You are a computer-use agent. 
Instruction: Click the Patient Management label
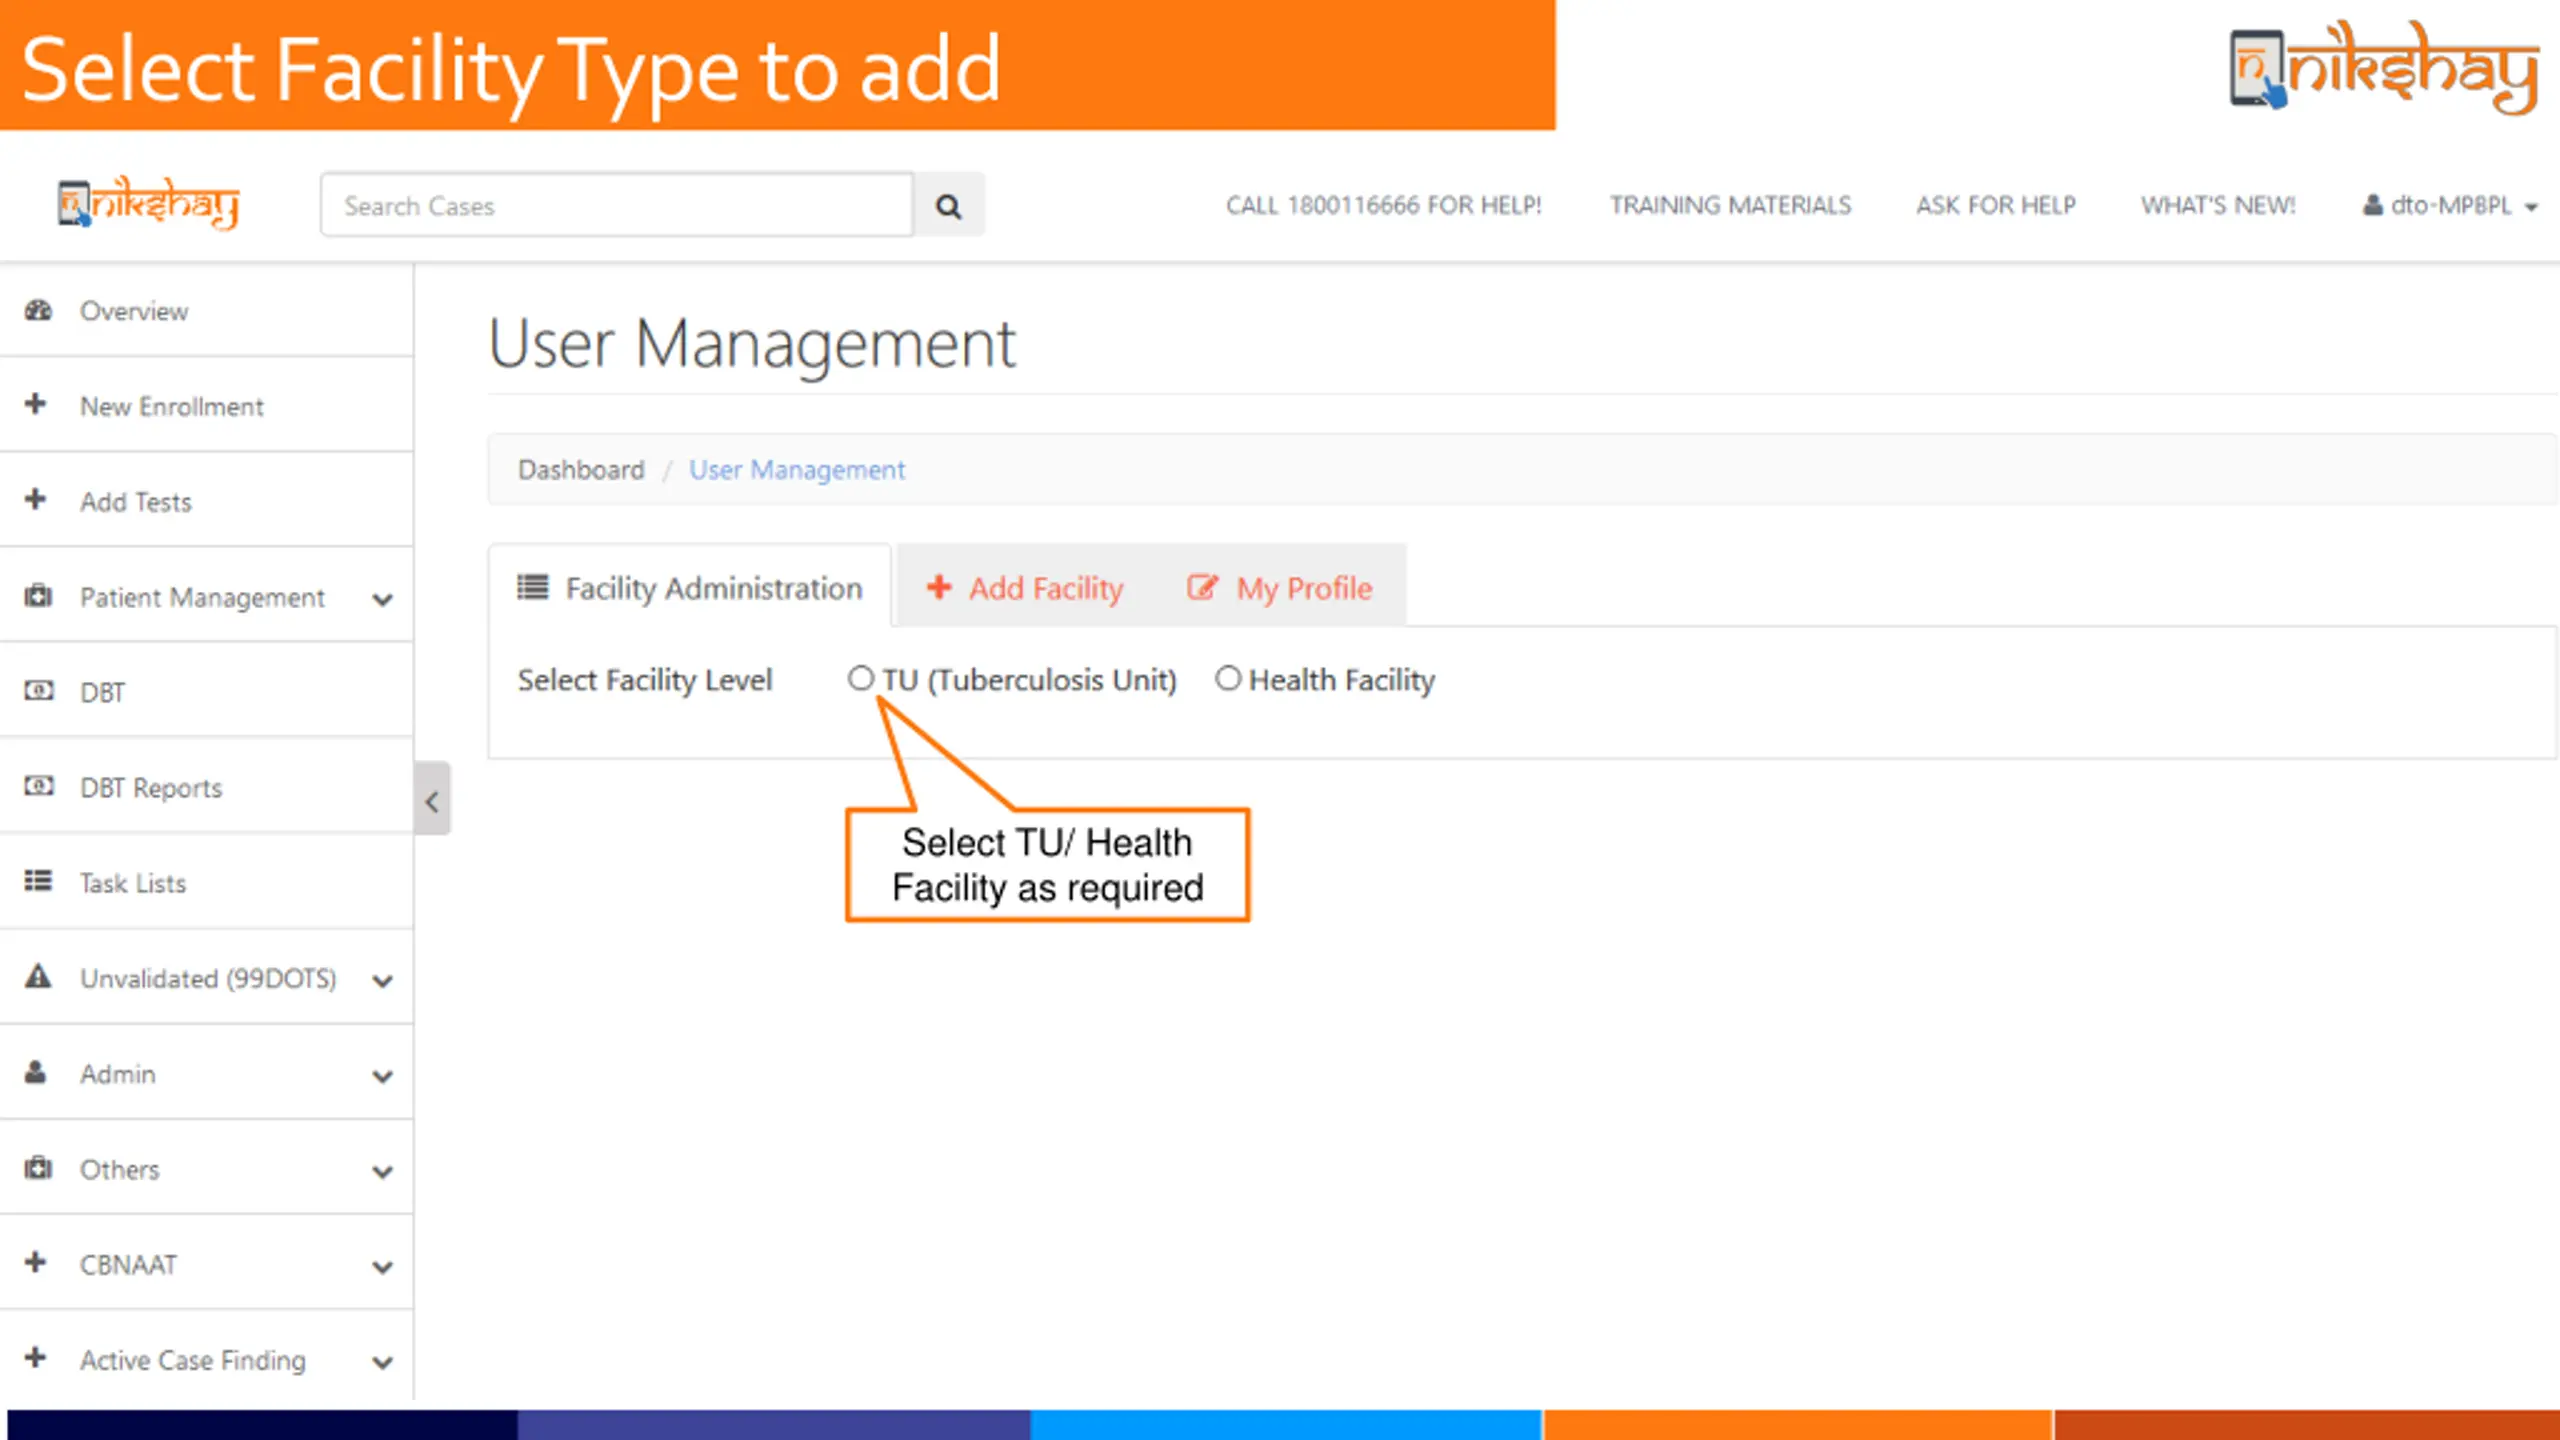pos(202,597)
